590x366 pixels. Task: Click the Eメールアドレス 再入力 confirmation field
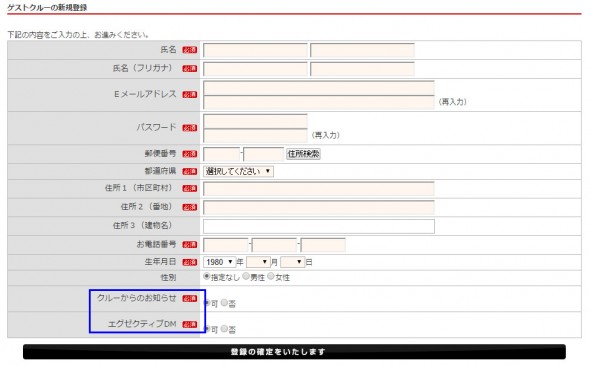click(319, 102)
